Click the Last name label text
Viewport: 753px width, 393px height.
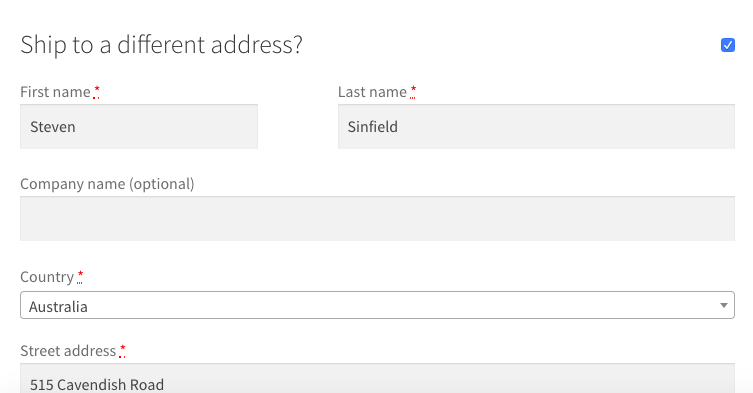point(372,92)
